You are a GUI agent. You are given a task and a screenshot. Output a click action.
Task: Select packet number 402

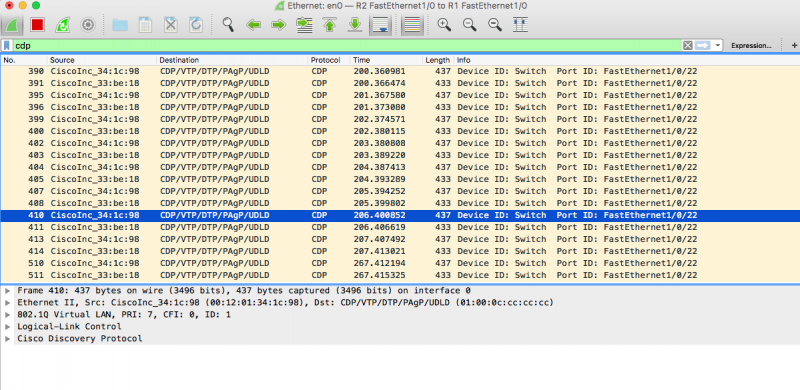(x=400, y=143)
